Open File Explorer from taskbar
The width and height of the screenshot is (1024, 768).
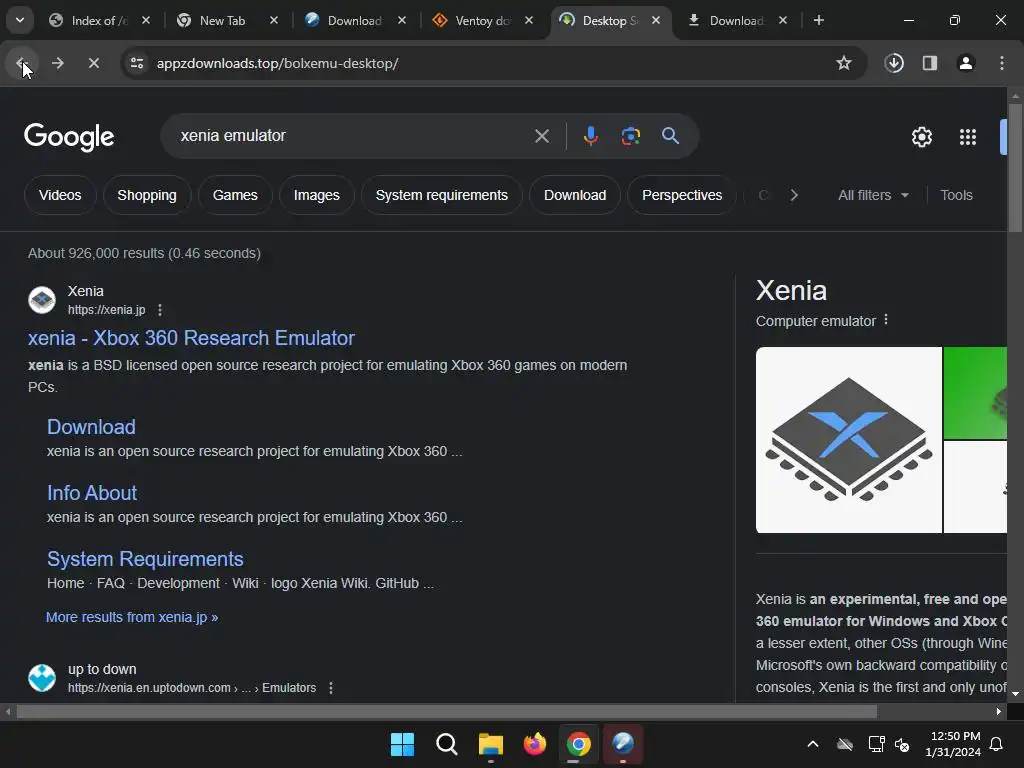coord(490,744)
